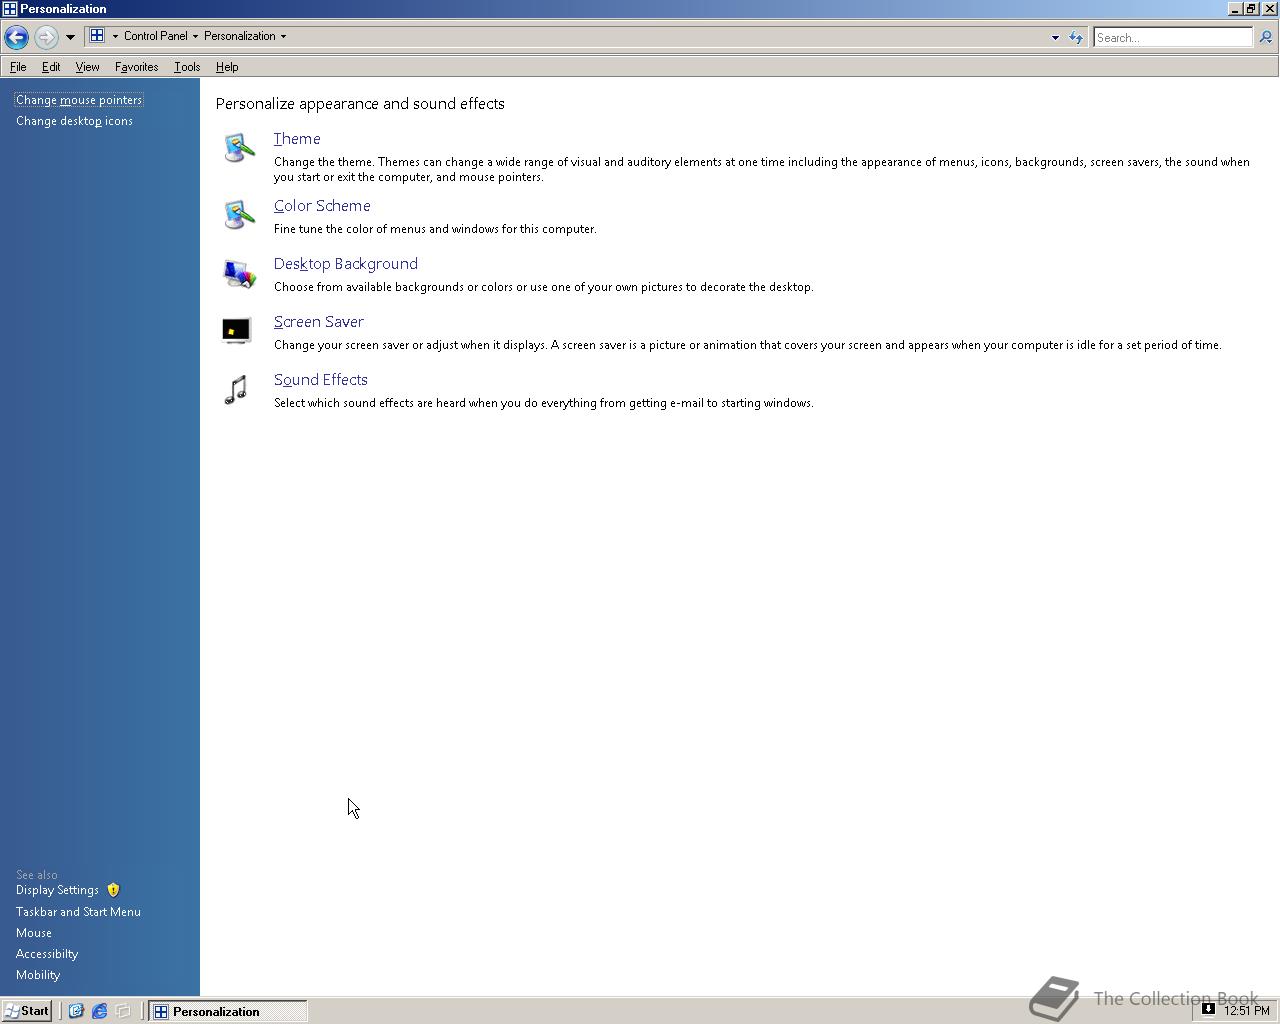The height and width of the screenshot is (1024, 1280).
Task: Open the recent pages dropdown arrow
Action: pos(70,37)
